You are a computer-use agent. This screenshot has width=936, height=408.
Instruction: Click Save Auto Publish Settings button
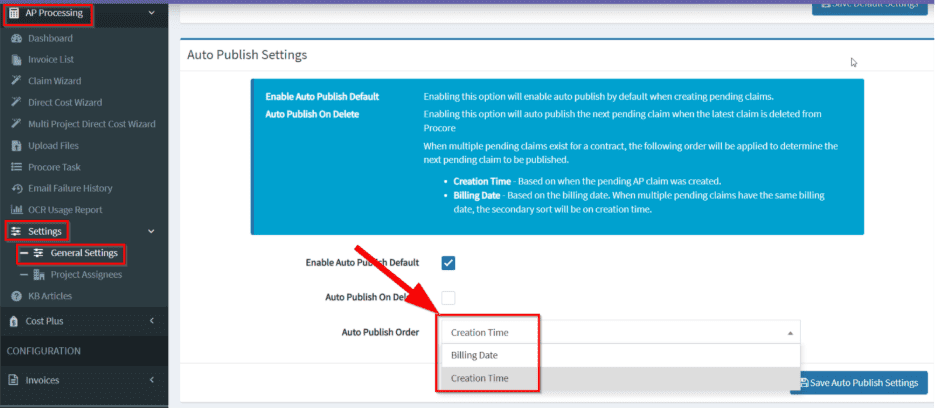coord(859,383)
